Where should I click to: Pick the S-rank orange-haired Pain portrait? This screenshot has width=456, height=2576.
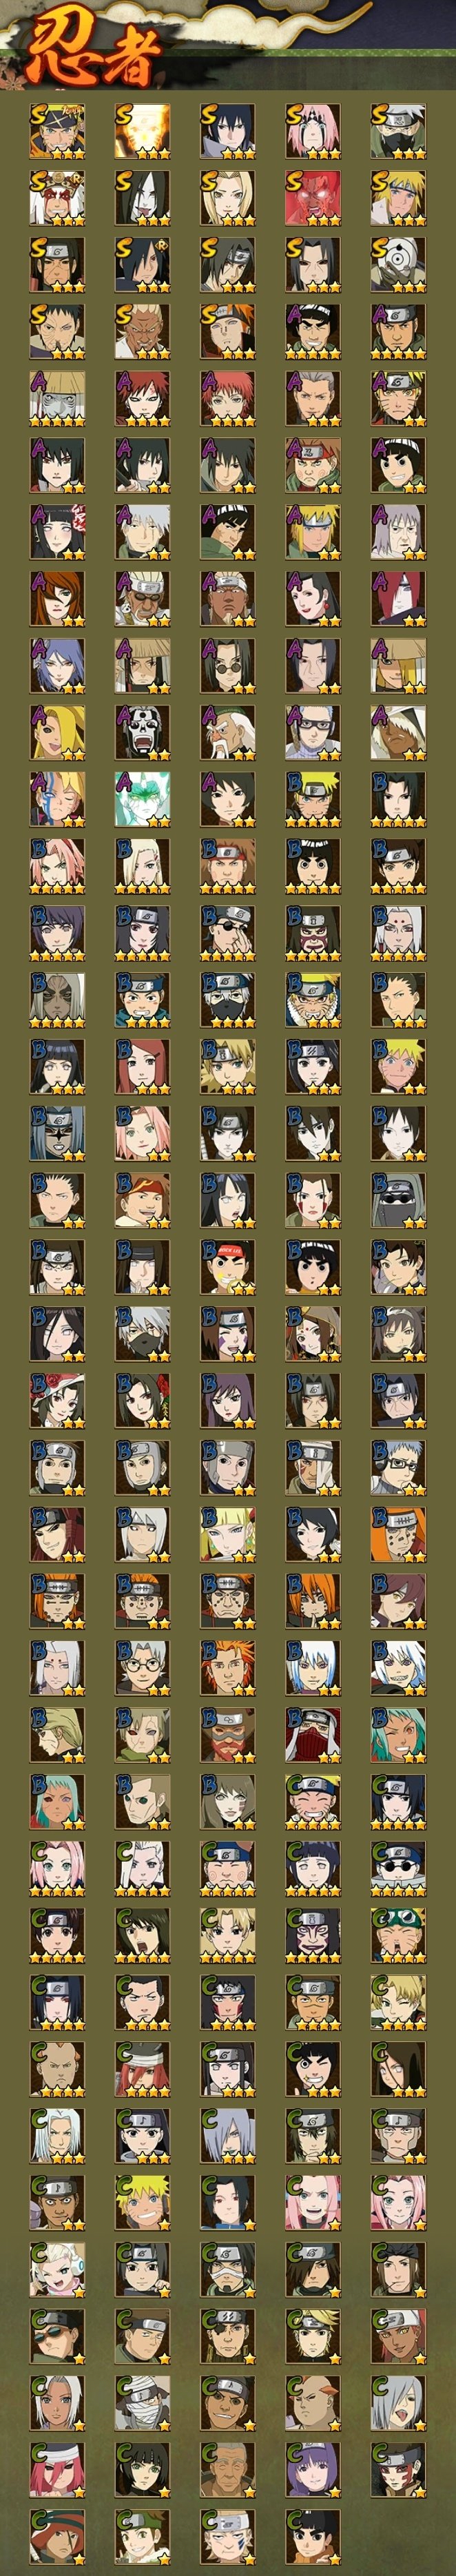(227, 332)
